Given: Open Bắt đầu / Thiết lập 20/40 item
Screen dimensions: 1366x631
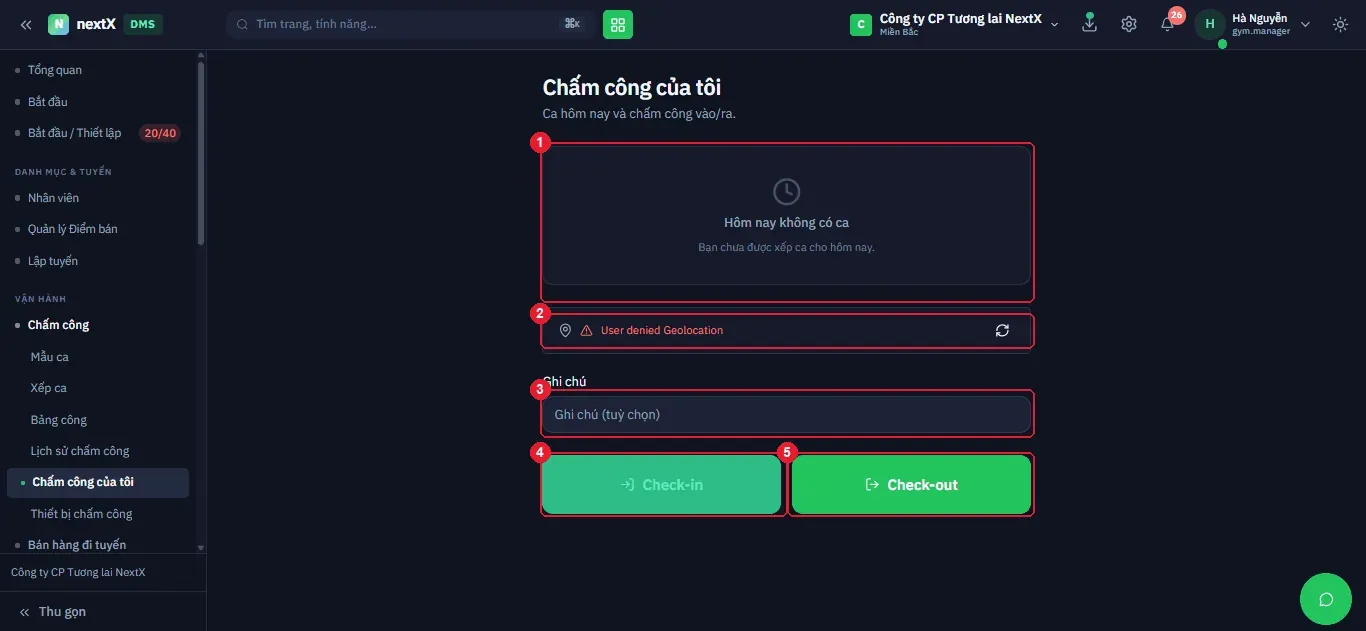Looking at the screenshot, I should [x=97, y=133].
